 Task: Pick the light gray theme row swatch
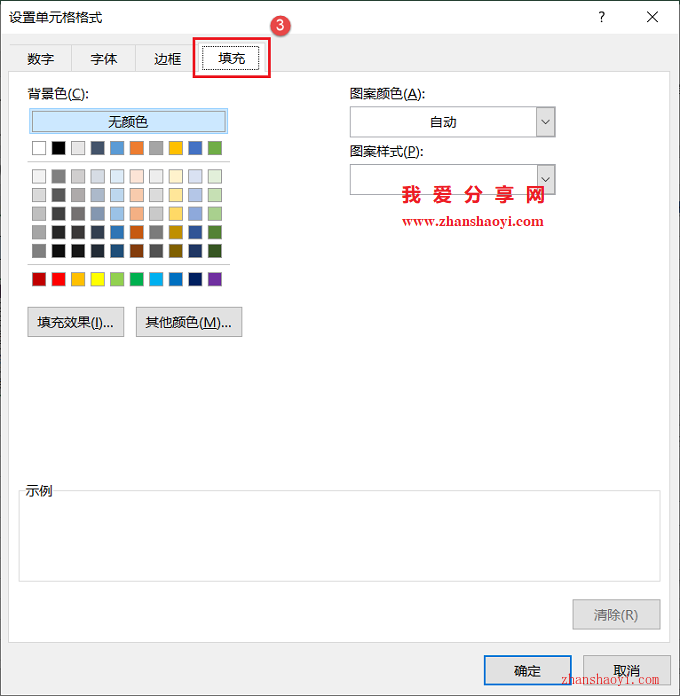78,148
